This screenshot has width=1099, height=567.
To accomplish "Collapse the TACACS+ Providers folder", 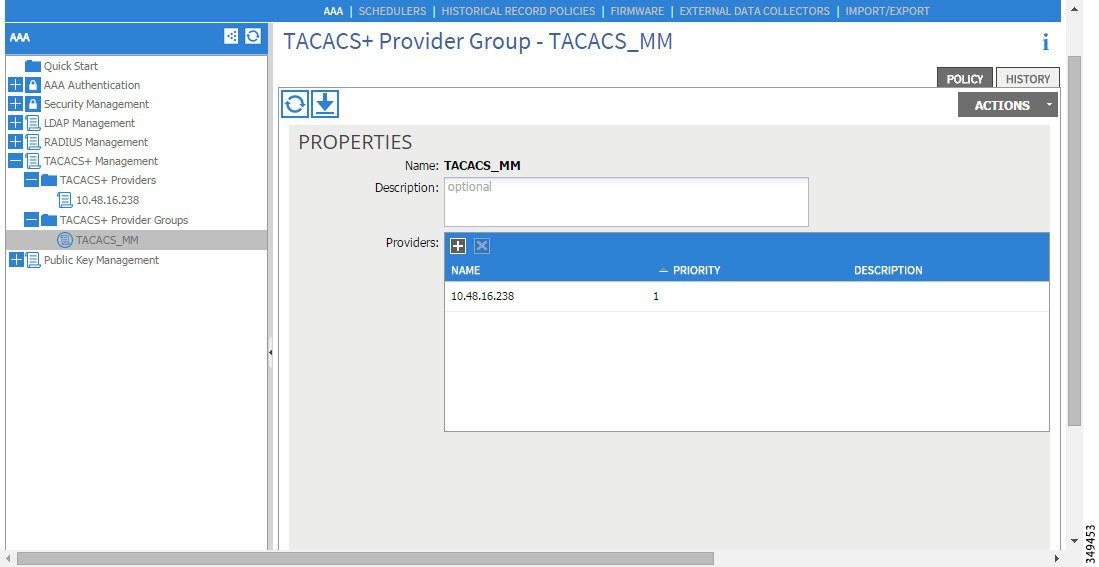I will 31,180.
